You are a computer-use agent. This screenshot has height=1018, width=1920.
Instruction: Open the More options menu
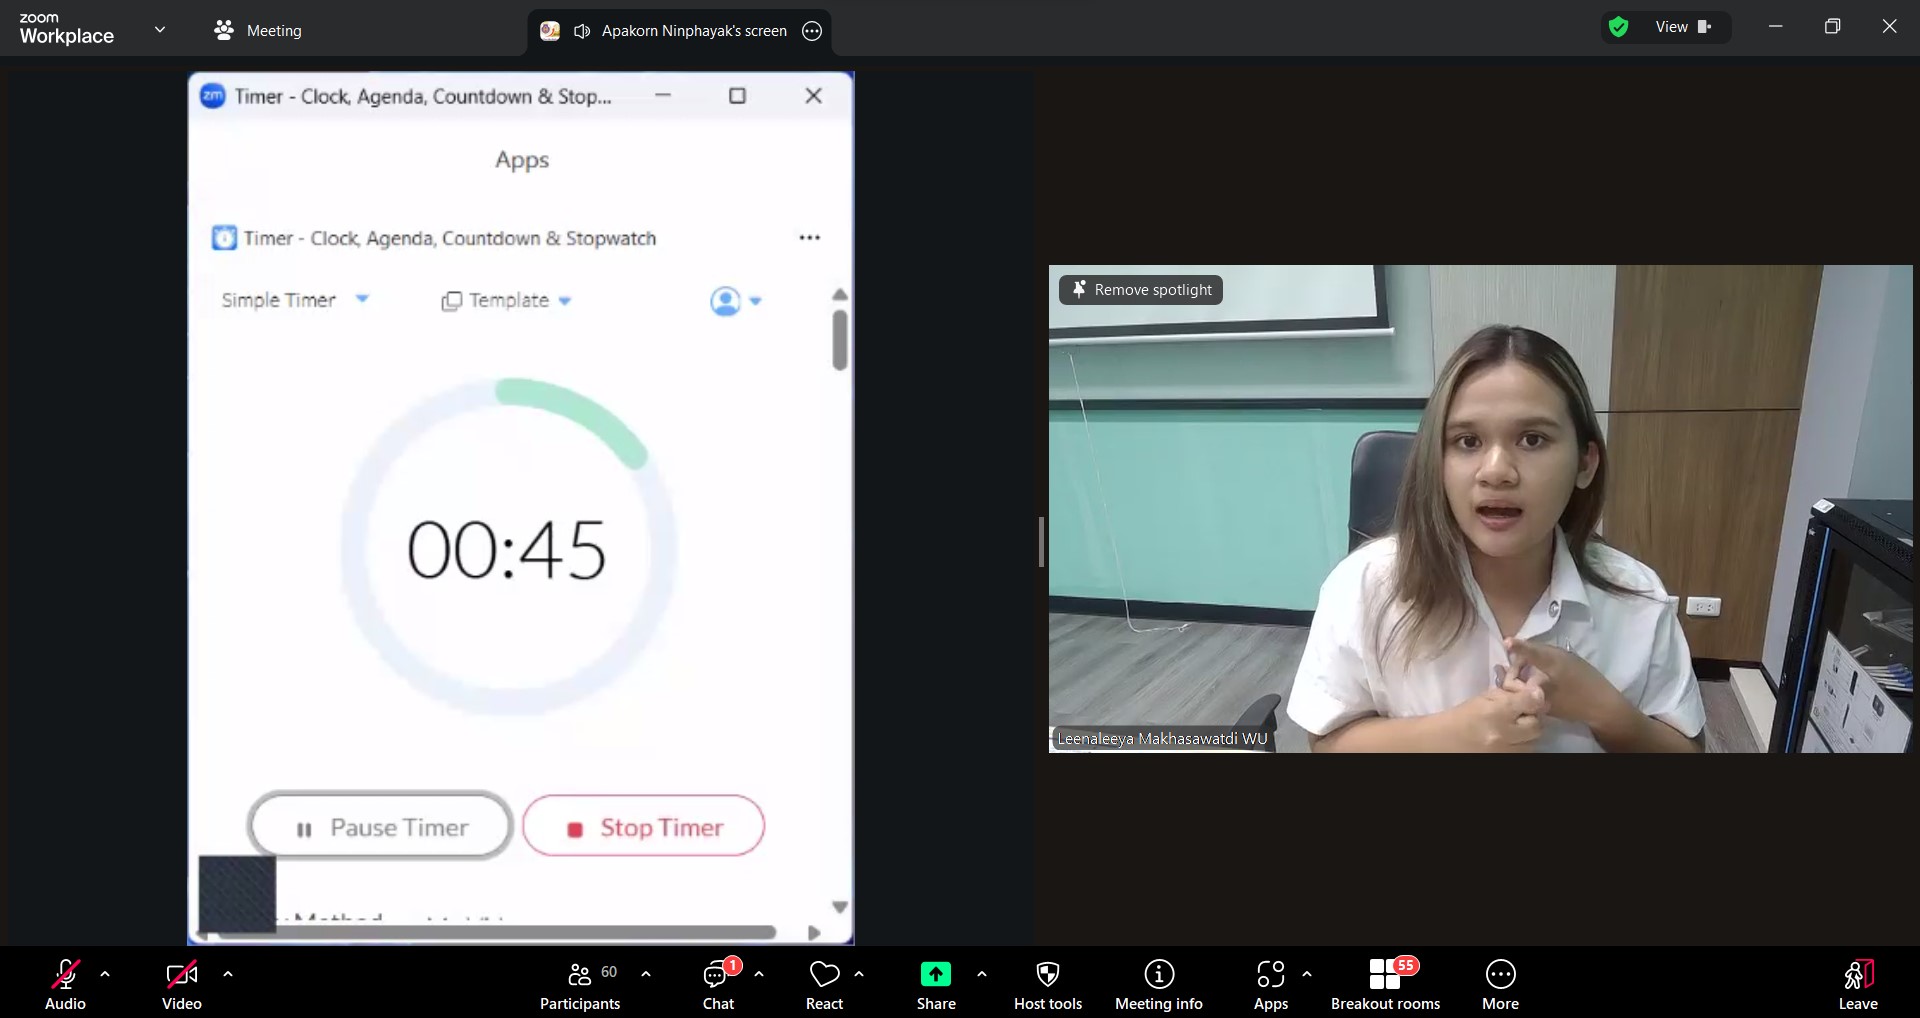(x=1500, y=984)
